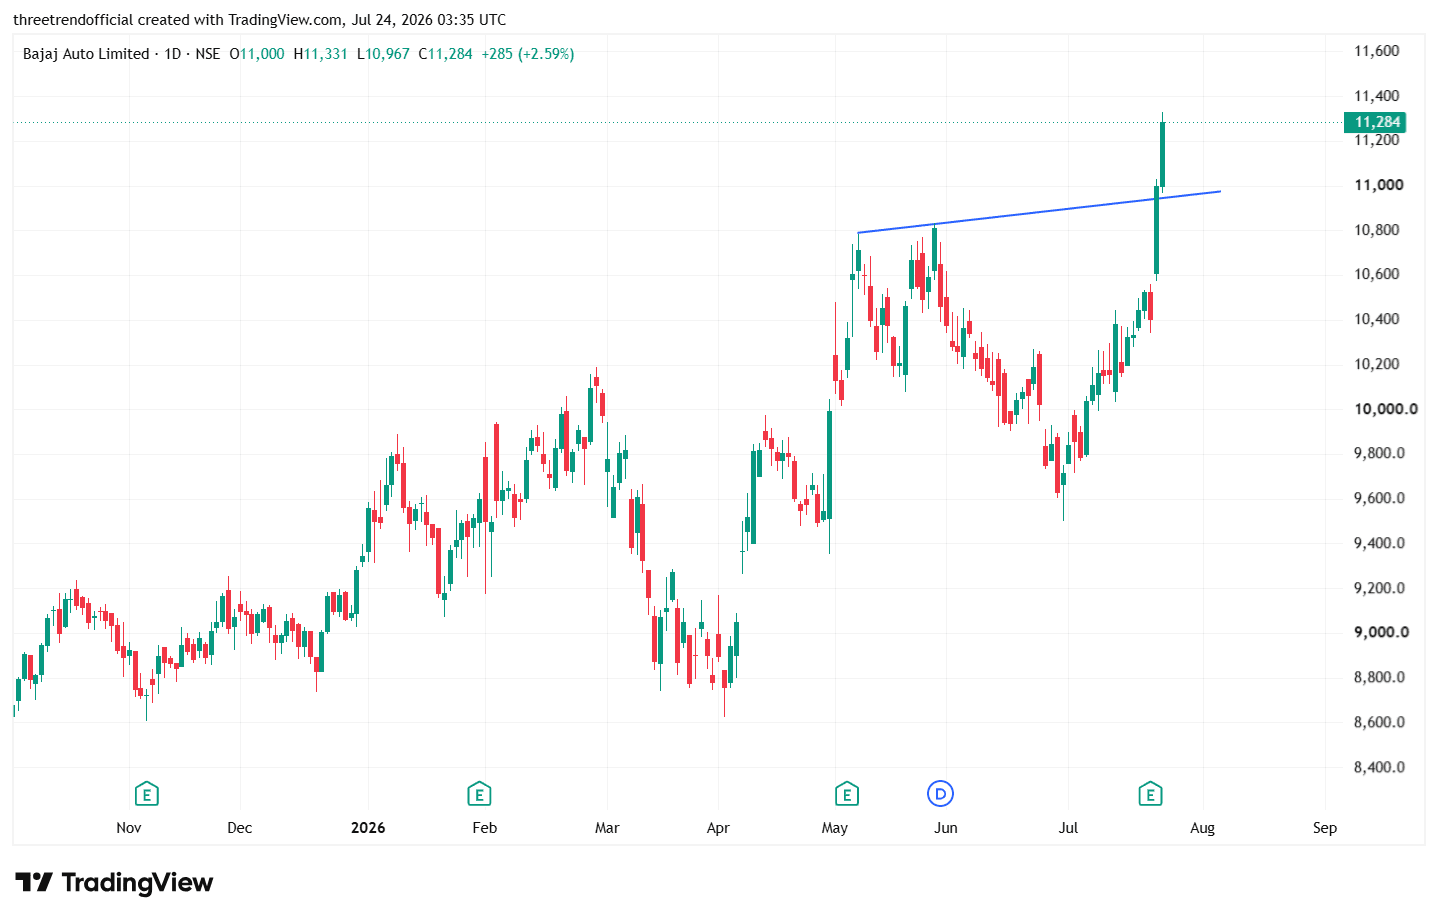Click the Apr label on the time axis
The width and height of the screenshot is (1438, 920).
[x=718, y=828]
